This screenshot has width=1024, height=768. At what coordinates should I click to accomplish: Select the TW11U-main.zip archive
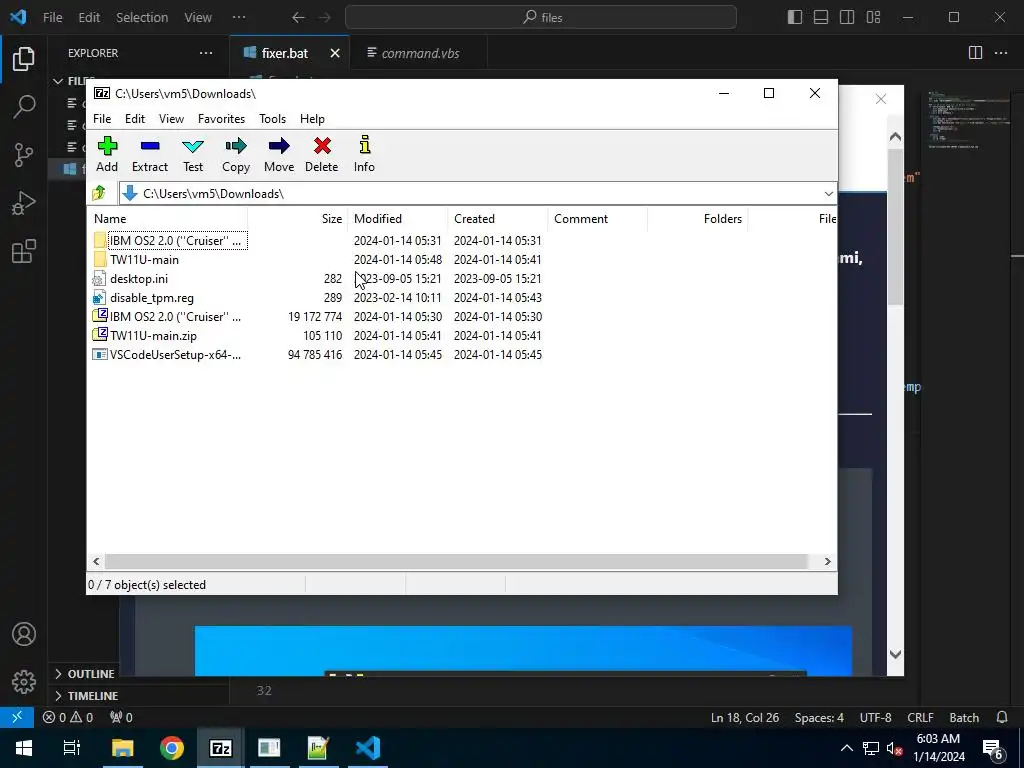click(x=153, y=336)
